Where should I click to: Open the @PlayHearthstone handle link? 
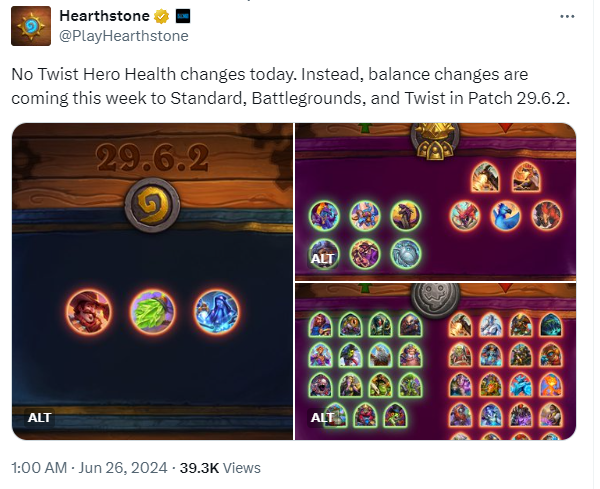124,36
